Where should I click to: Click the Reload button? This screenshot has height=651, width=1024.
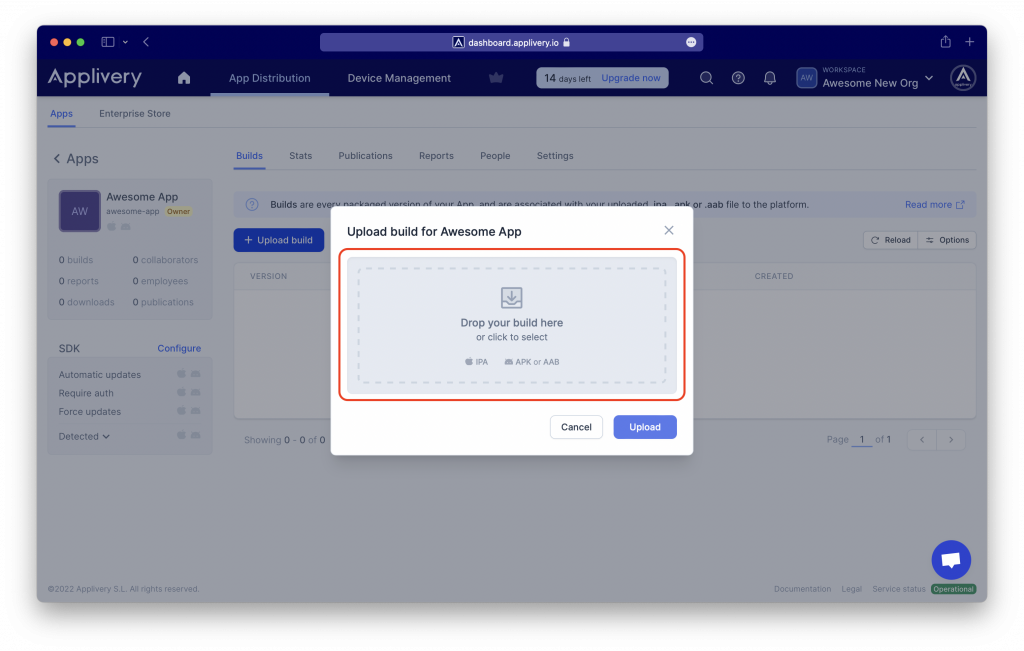891,240
